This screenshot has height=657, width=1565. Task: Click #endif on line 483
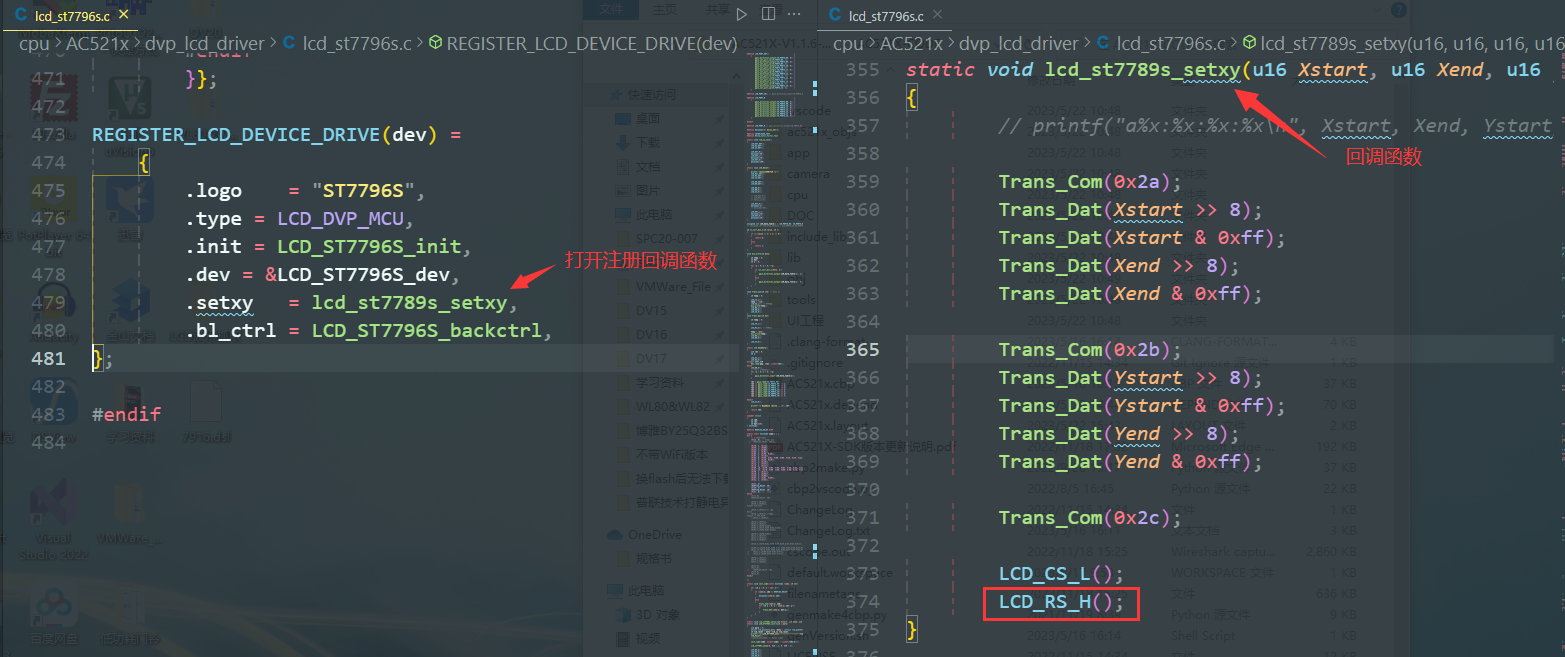[x=126, y=414]
